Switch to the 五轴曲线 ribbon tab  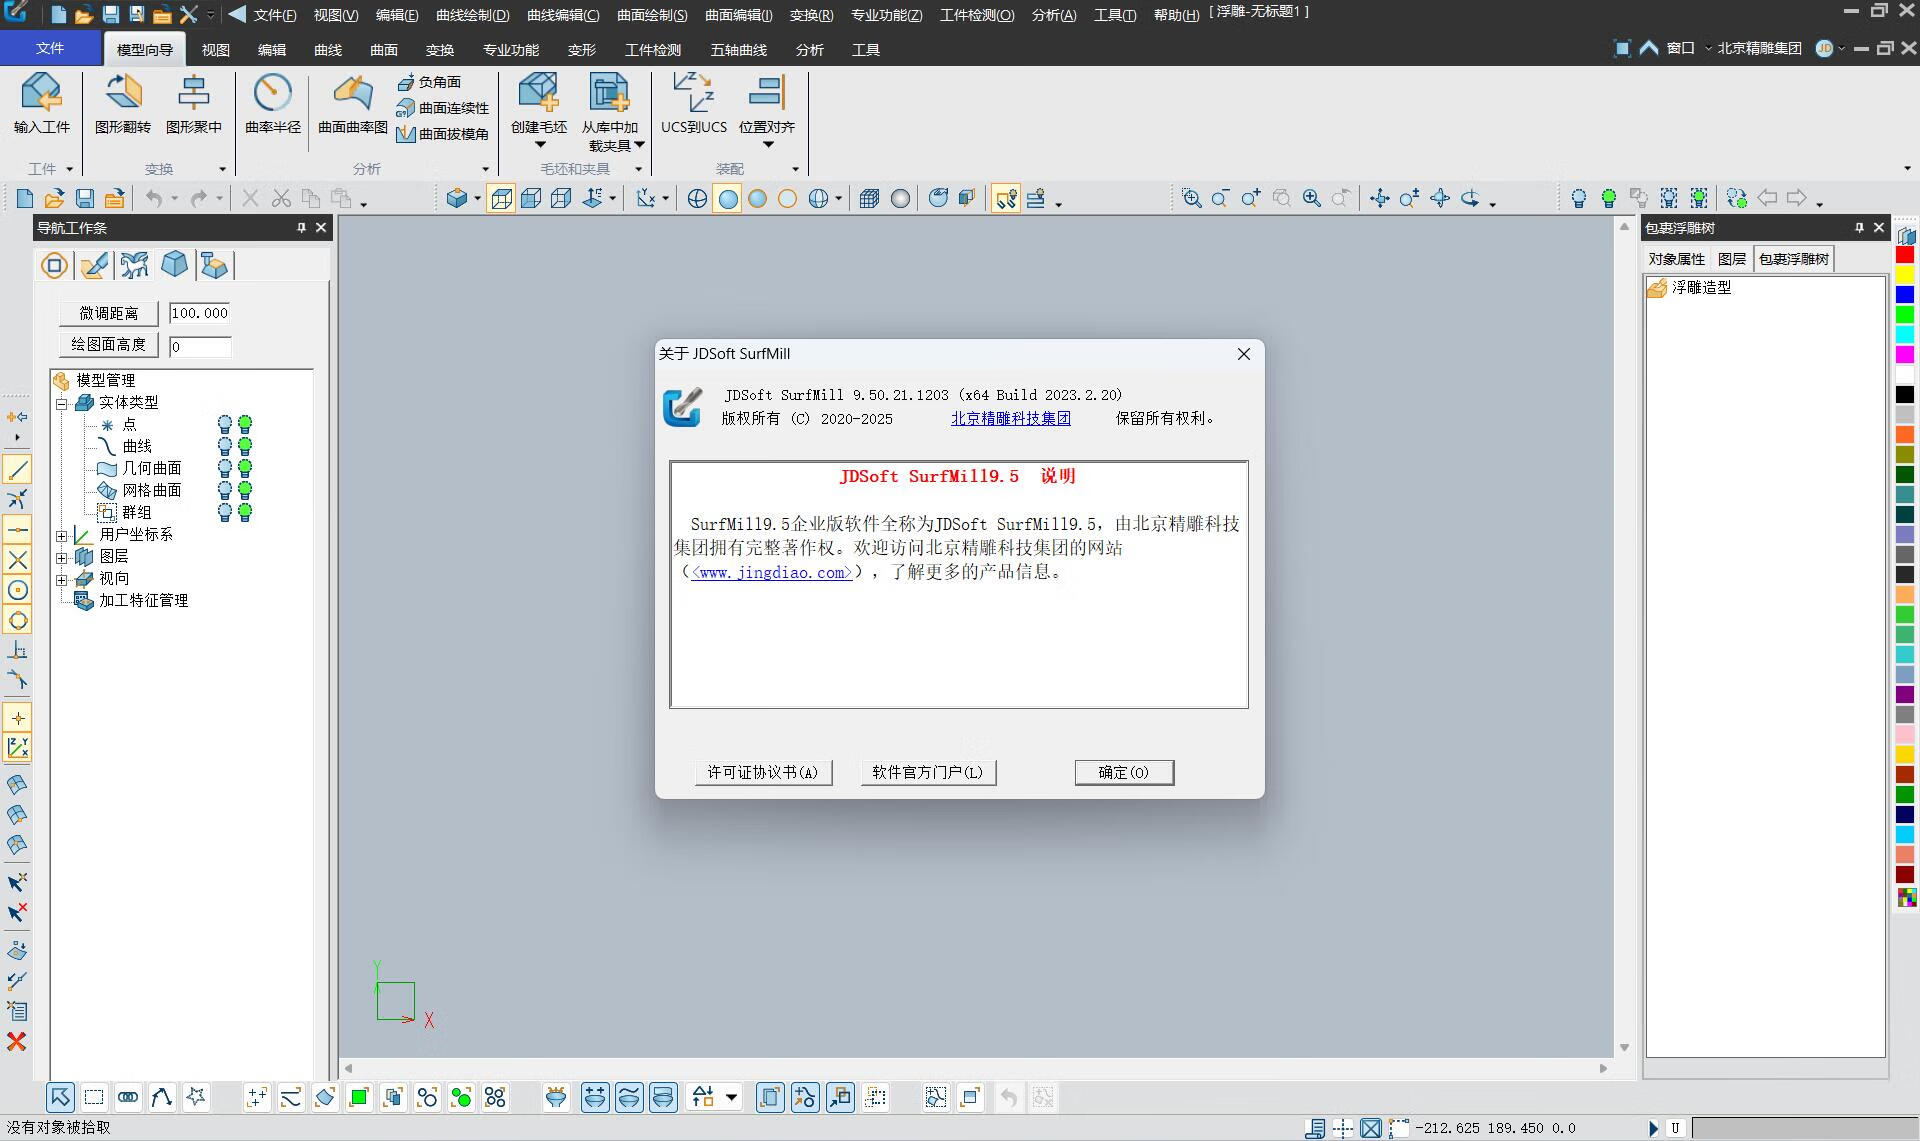coord(739,50)
